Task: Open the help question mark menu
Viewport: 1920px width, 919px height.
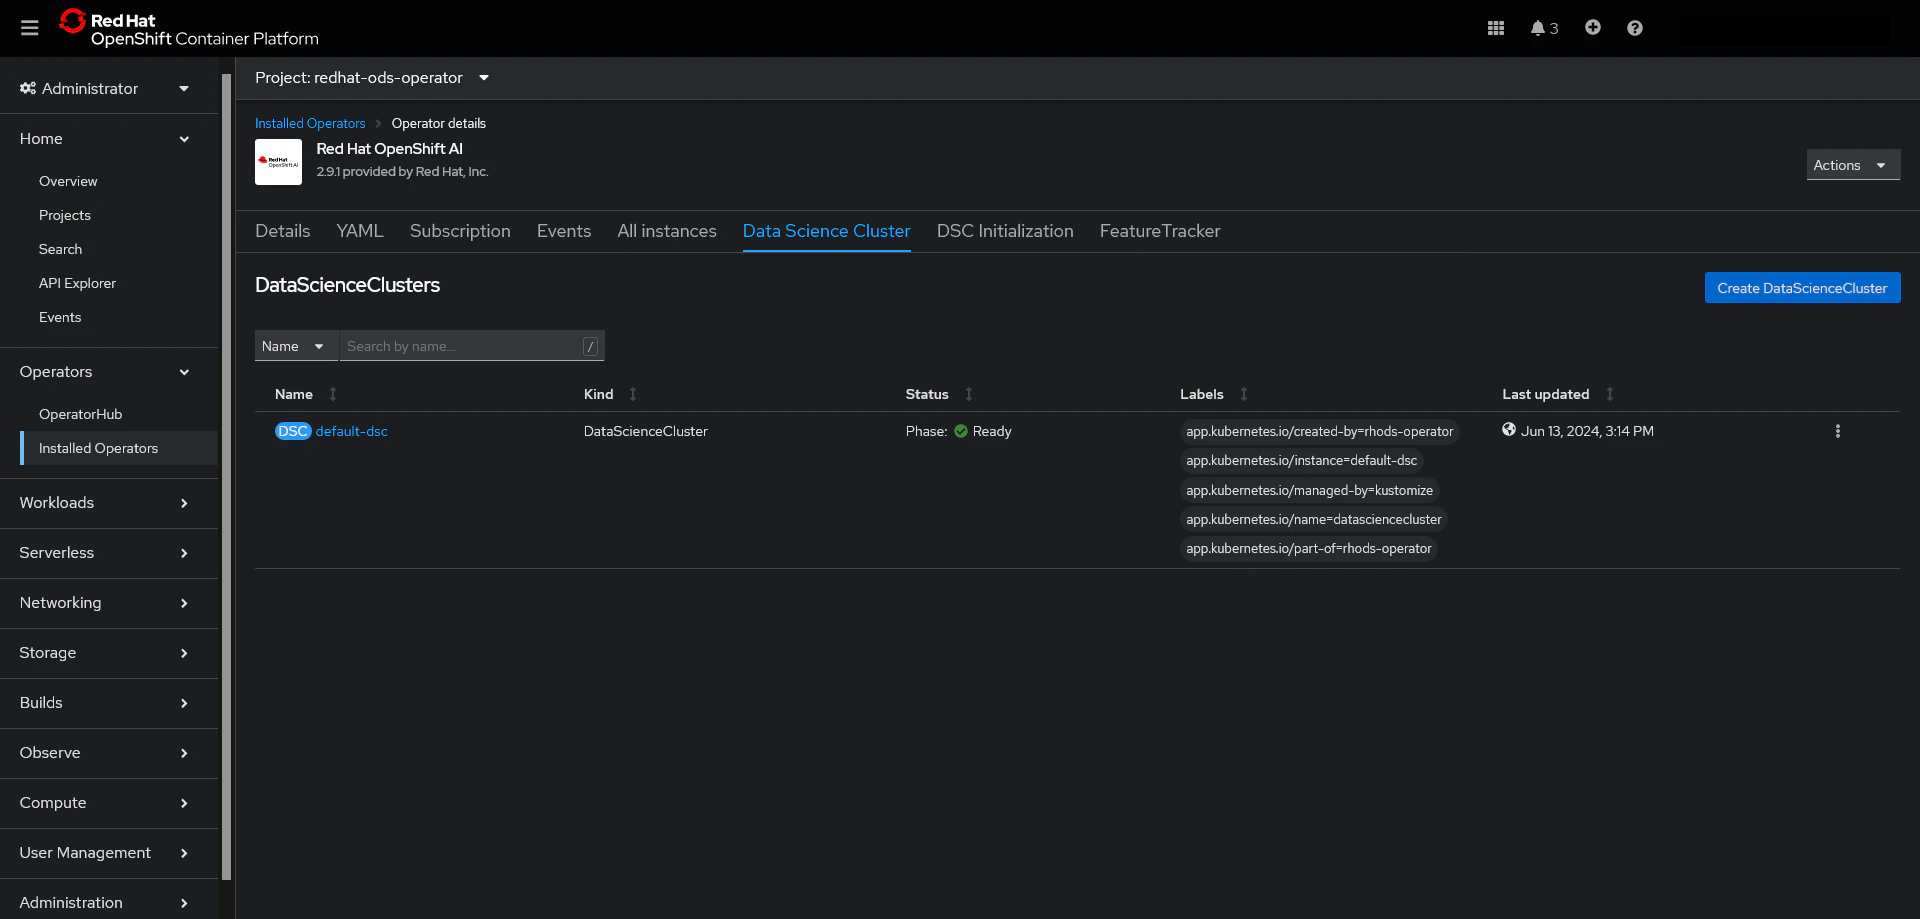Action: (x=1635, y=28)
